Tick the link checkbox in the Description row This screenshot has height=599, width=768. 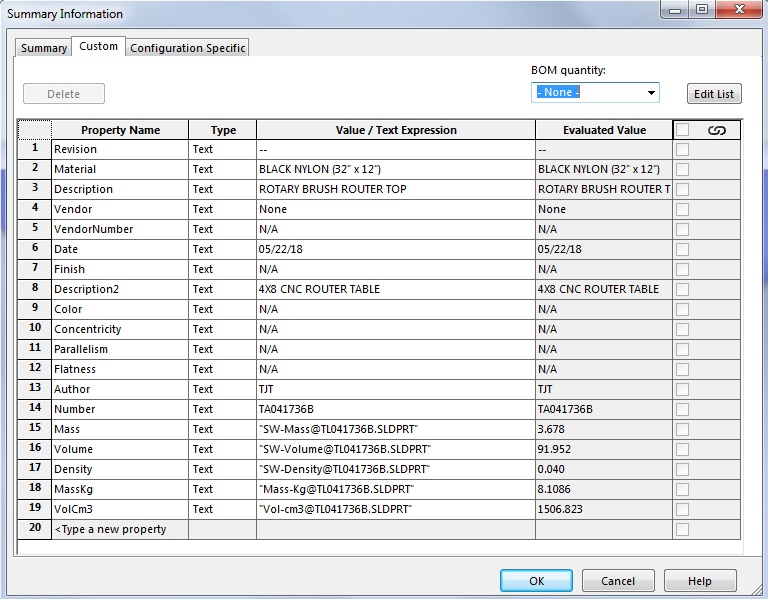point(682,190)
